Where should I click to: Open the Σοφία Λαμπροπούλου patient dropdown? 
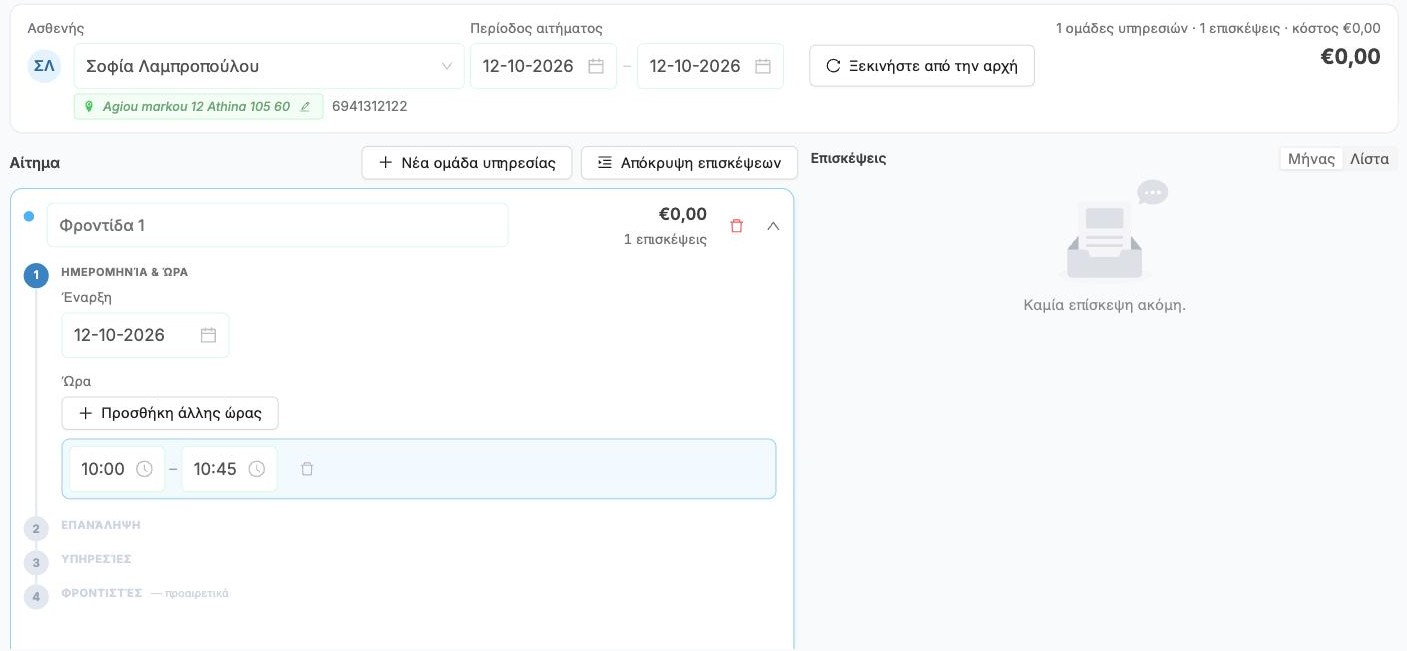(x=269, y=66)
